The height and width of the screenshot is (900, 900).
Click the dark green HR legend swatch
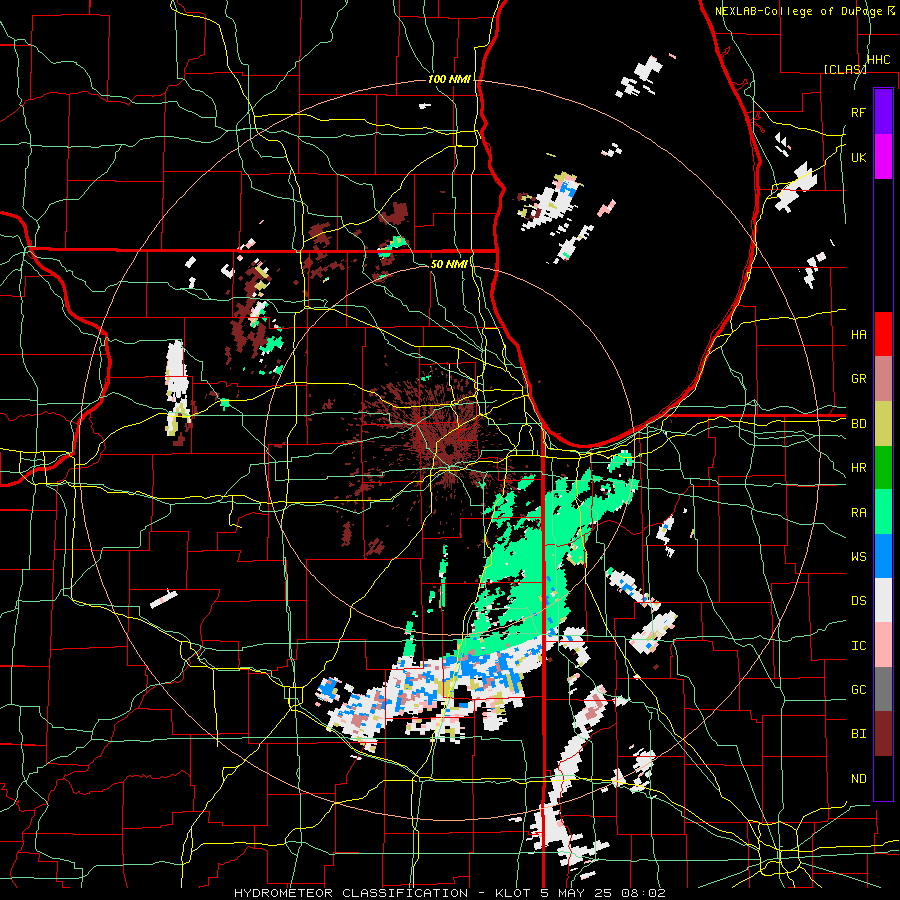coord(883,468)
